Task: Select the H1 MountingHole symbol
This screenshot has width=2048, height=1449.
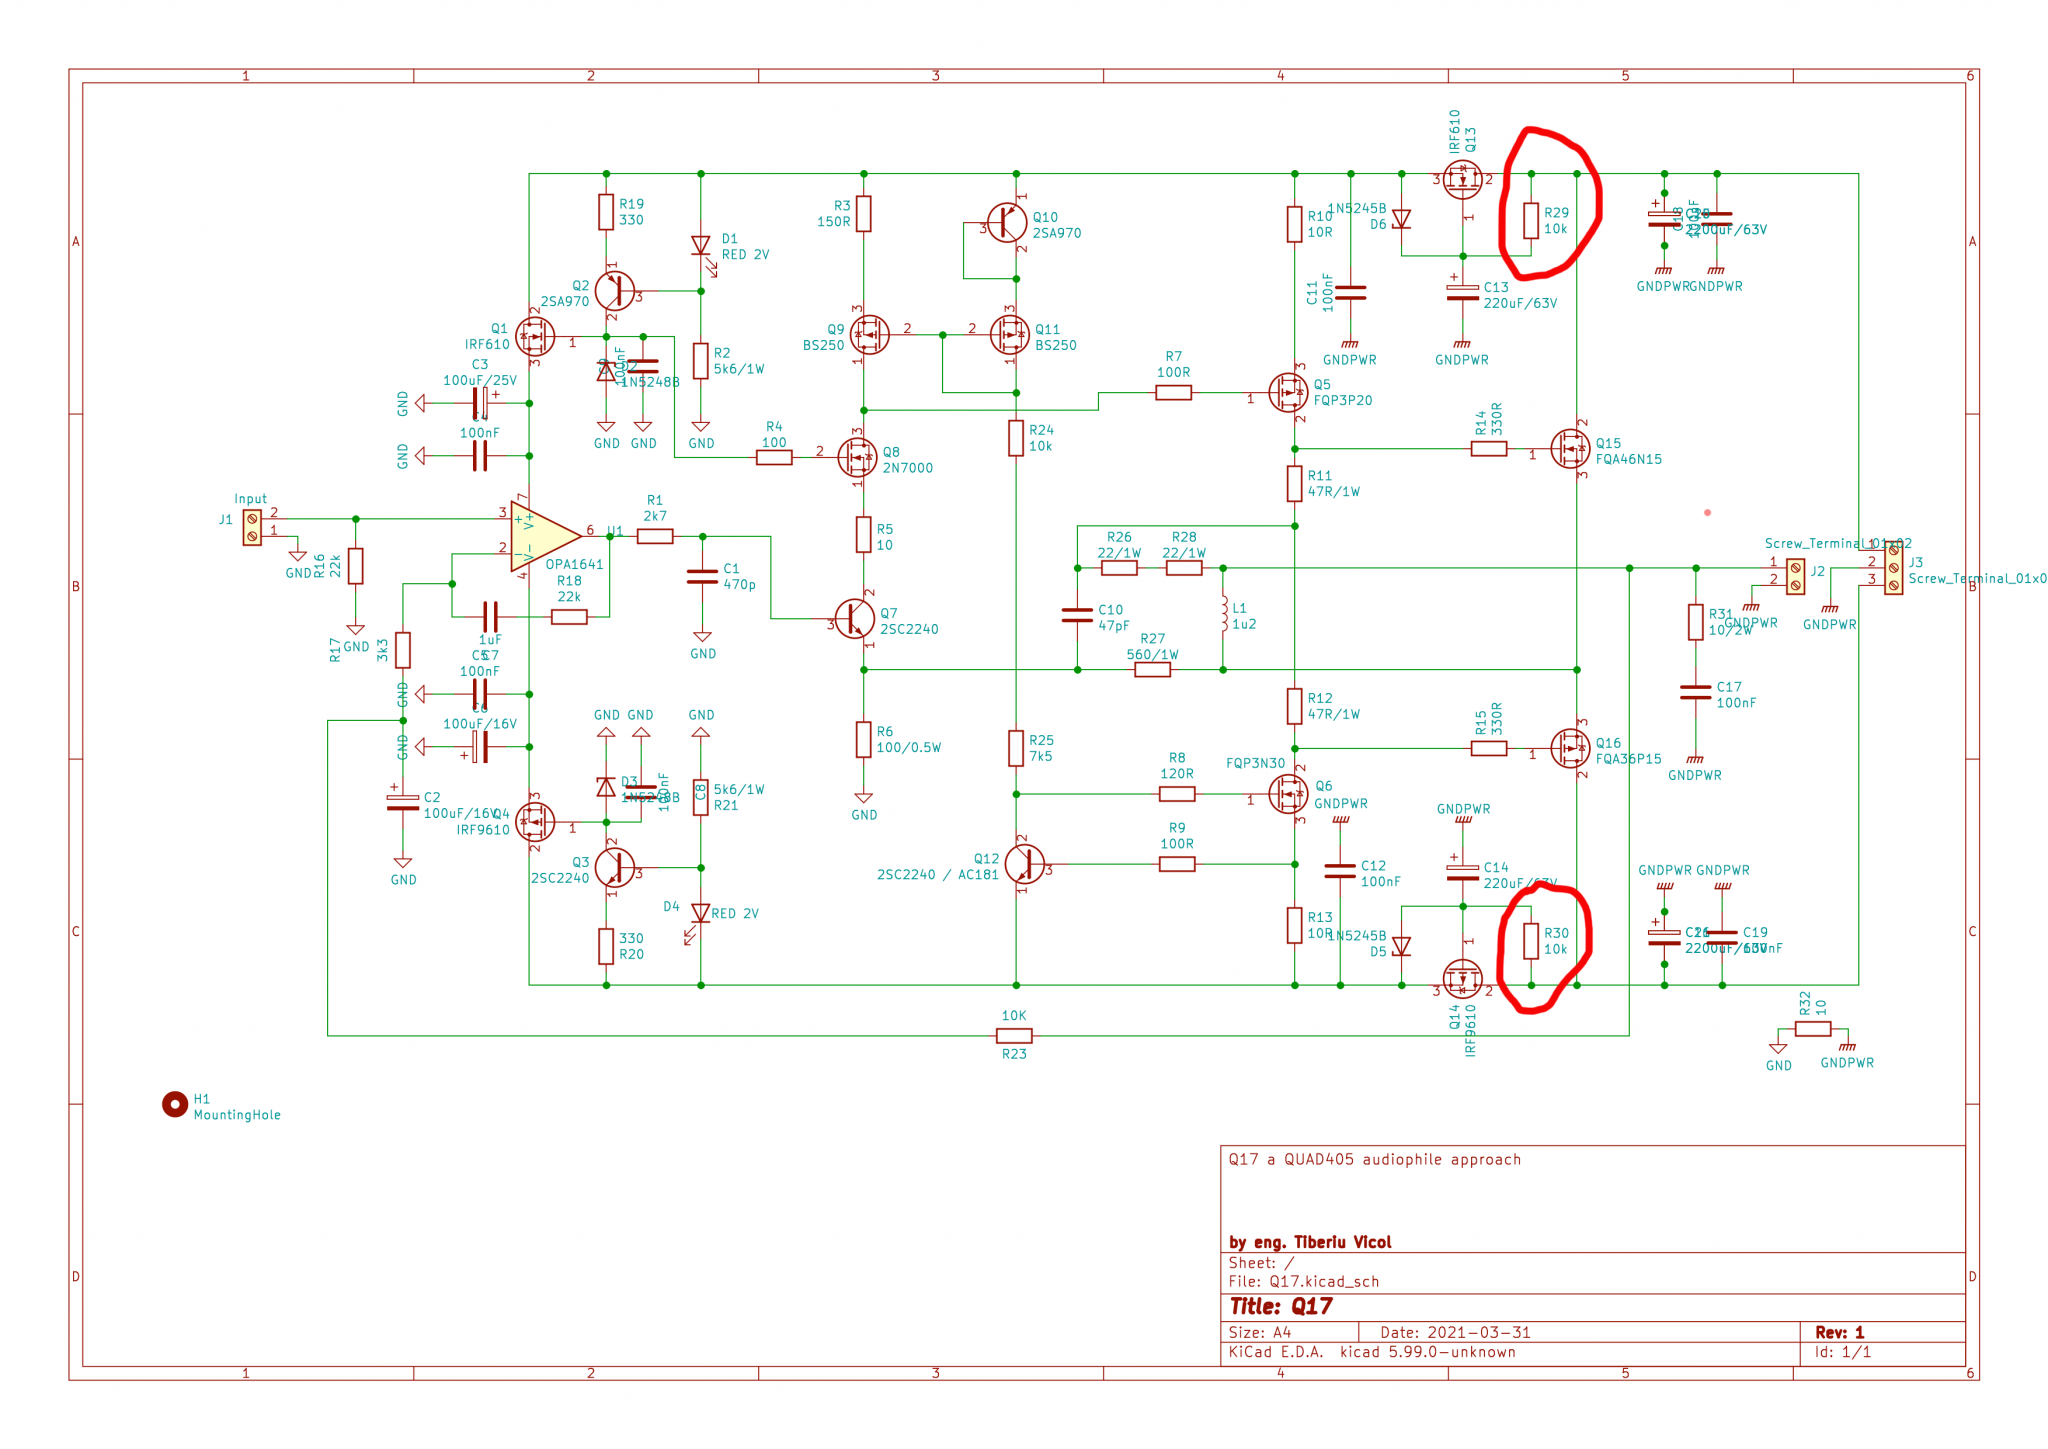Action: tap(175, 1104)
